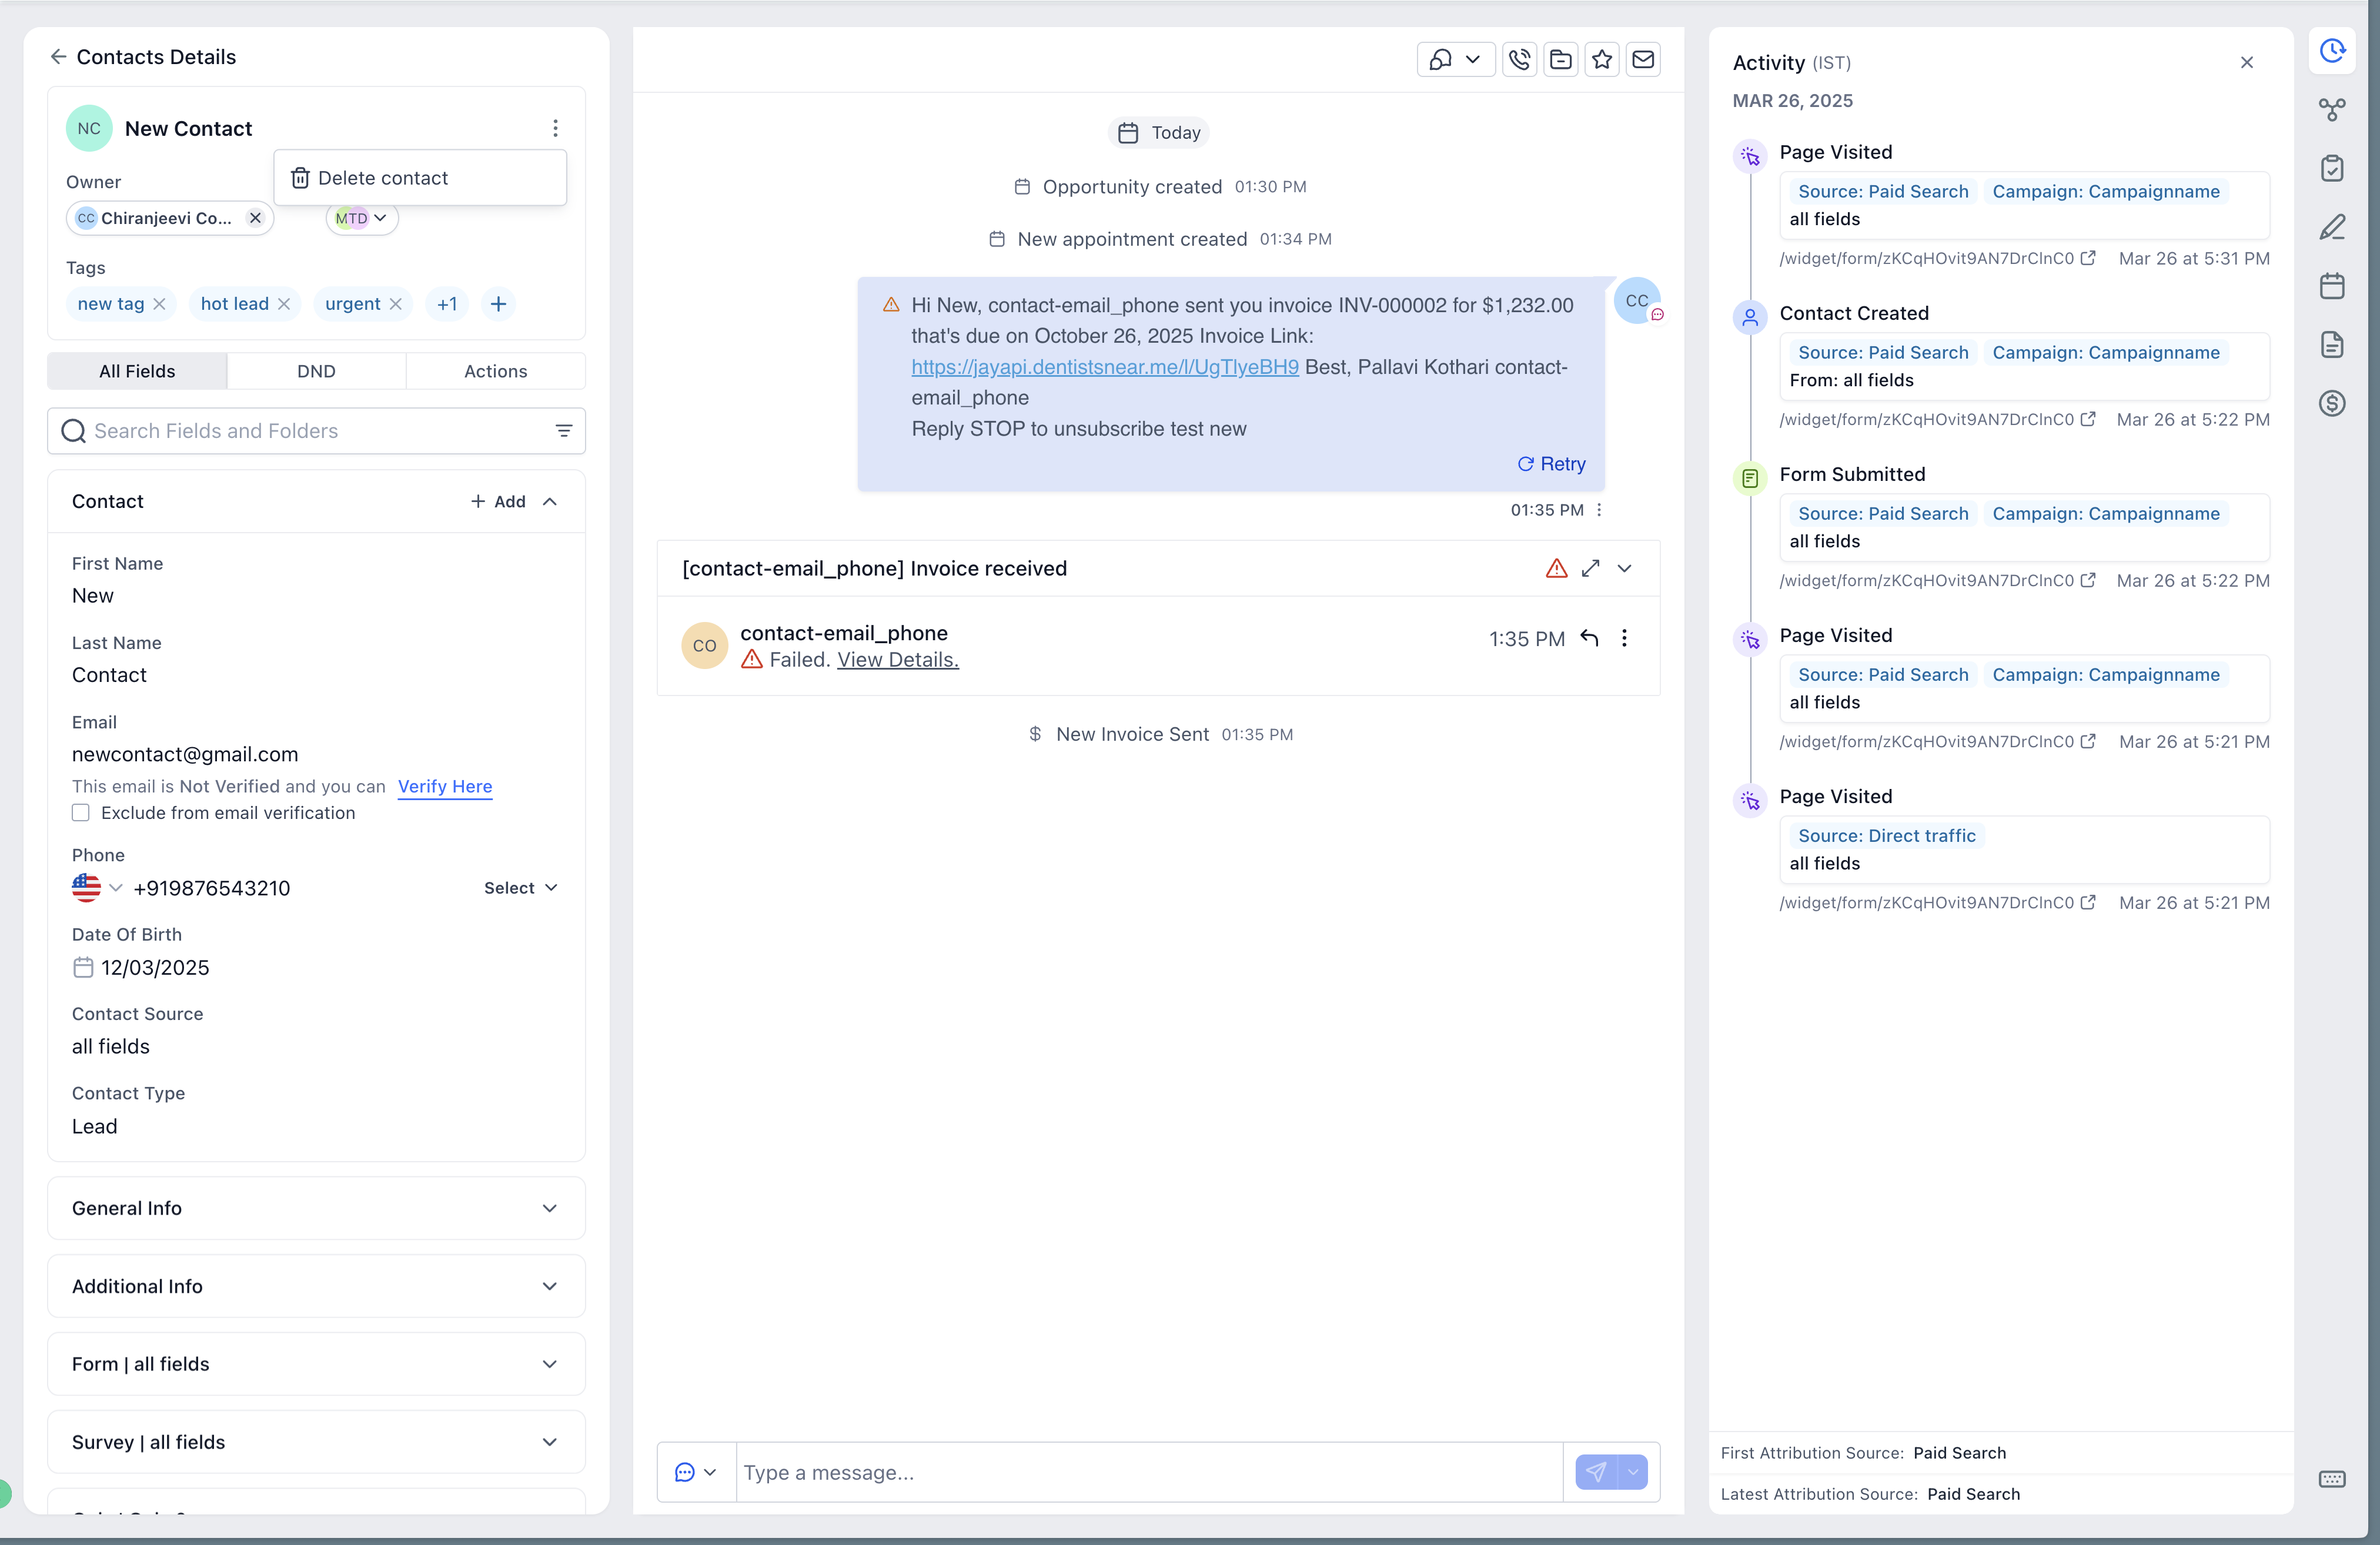Open the folder icon in conversation toolbar
This screenshot has height=1545, width=2380.
point(1560,60)
